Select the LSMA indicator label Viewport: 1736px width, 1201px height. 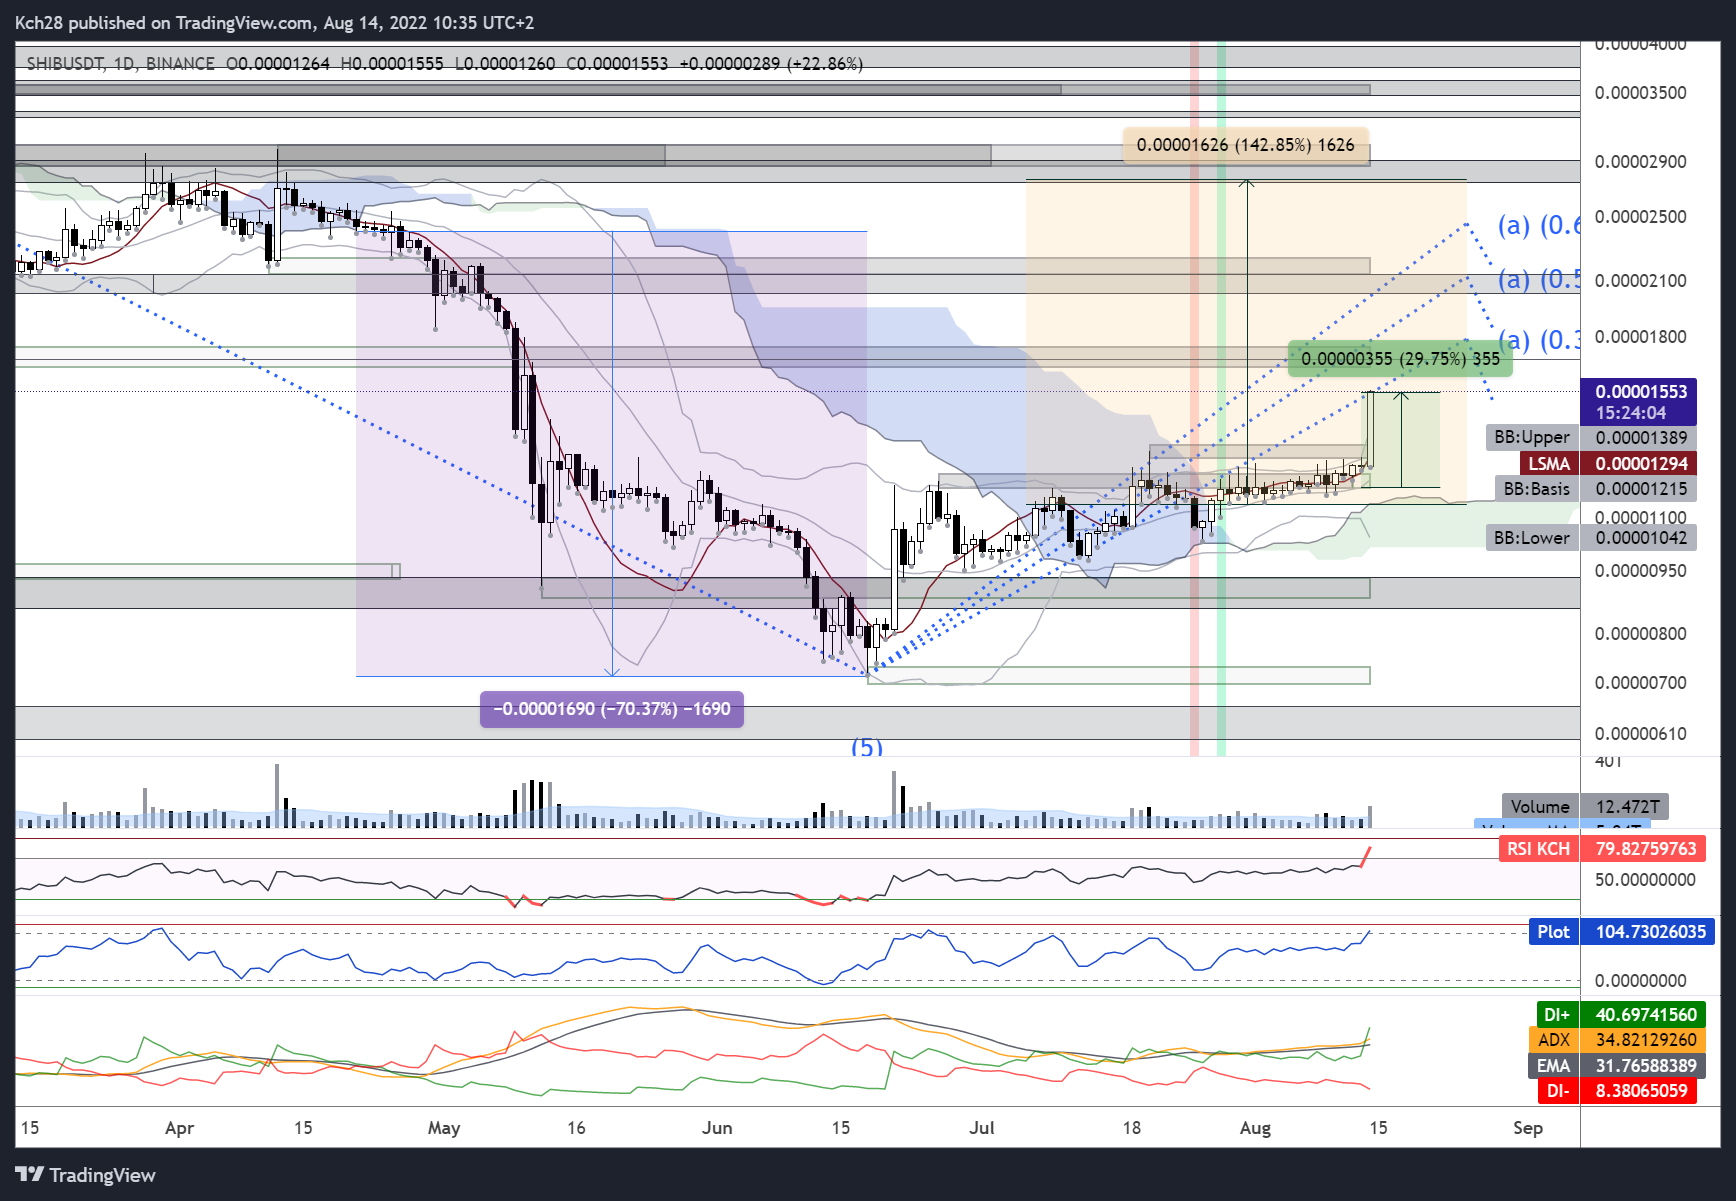tap(1548, 463)
